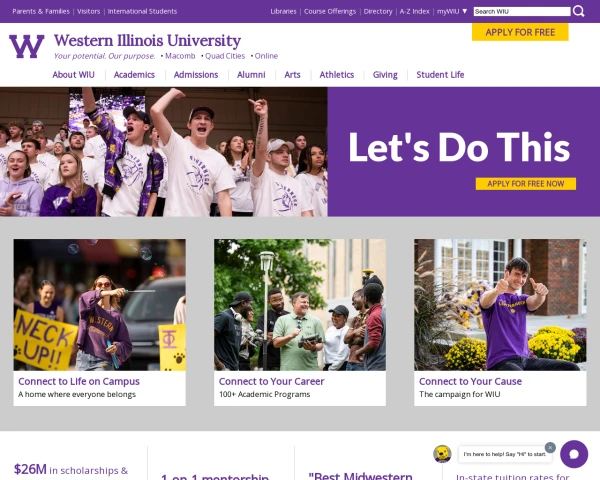Viewport: 600px width, 480px height.
Task: Open Course Offerings link
Action: (330, 11)
